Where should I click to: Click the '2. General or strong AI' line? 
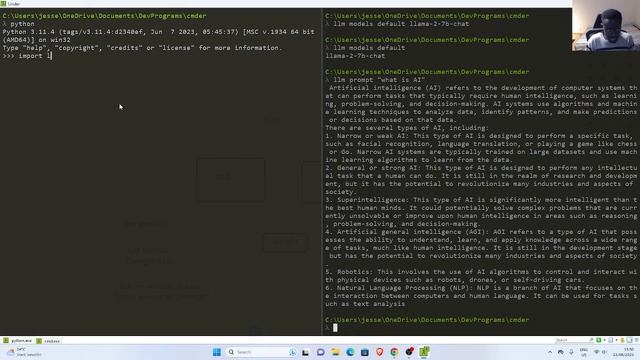[481, 168]
